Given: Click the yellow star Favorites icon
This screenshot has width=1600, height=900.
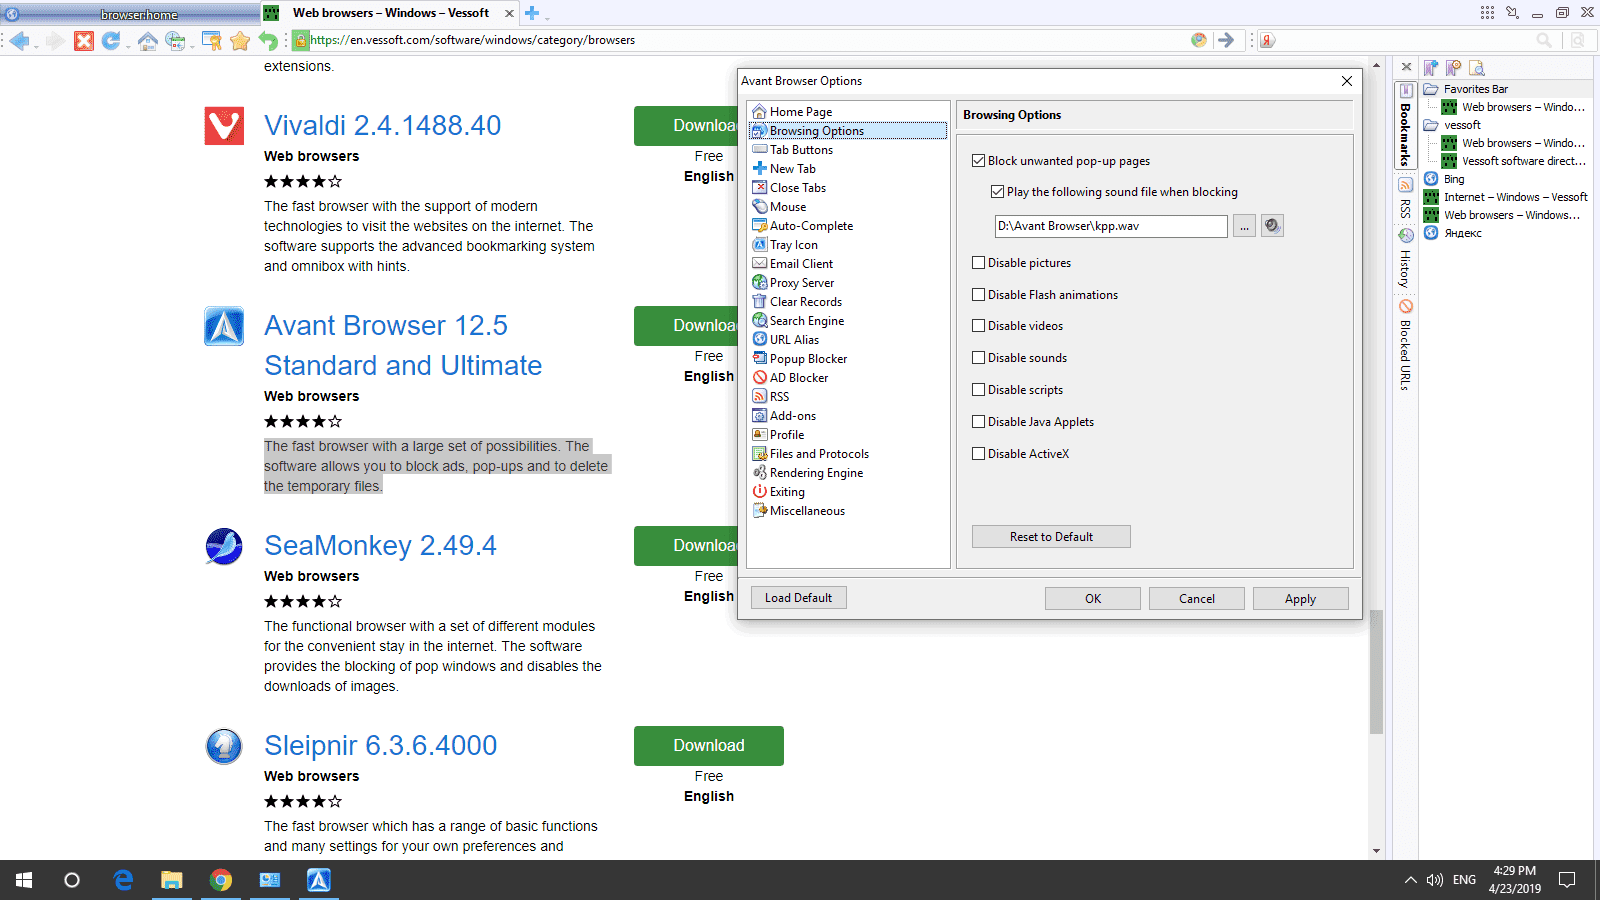Looking at the screenshot, I should pyautogui.click(x=240, y=40).
